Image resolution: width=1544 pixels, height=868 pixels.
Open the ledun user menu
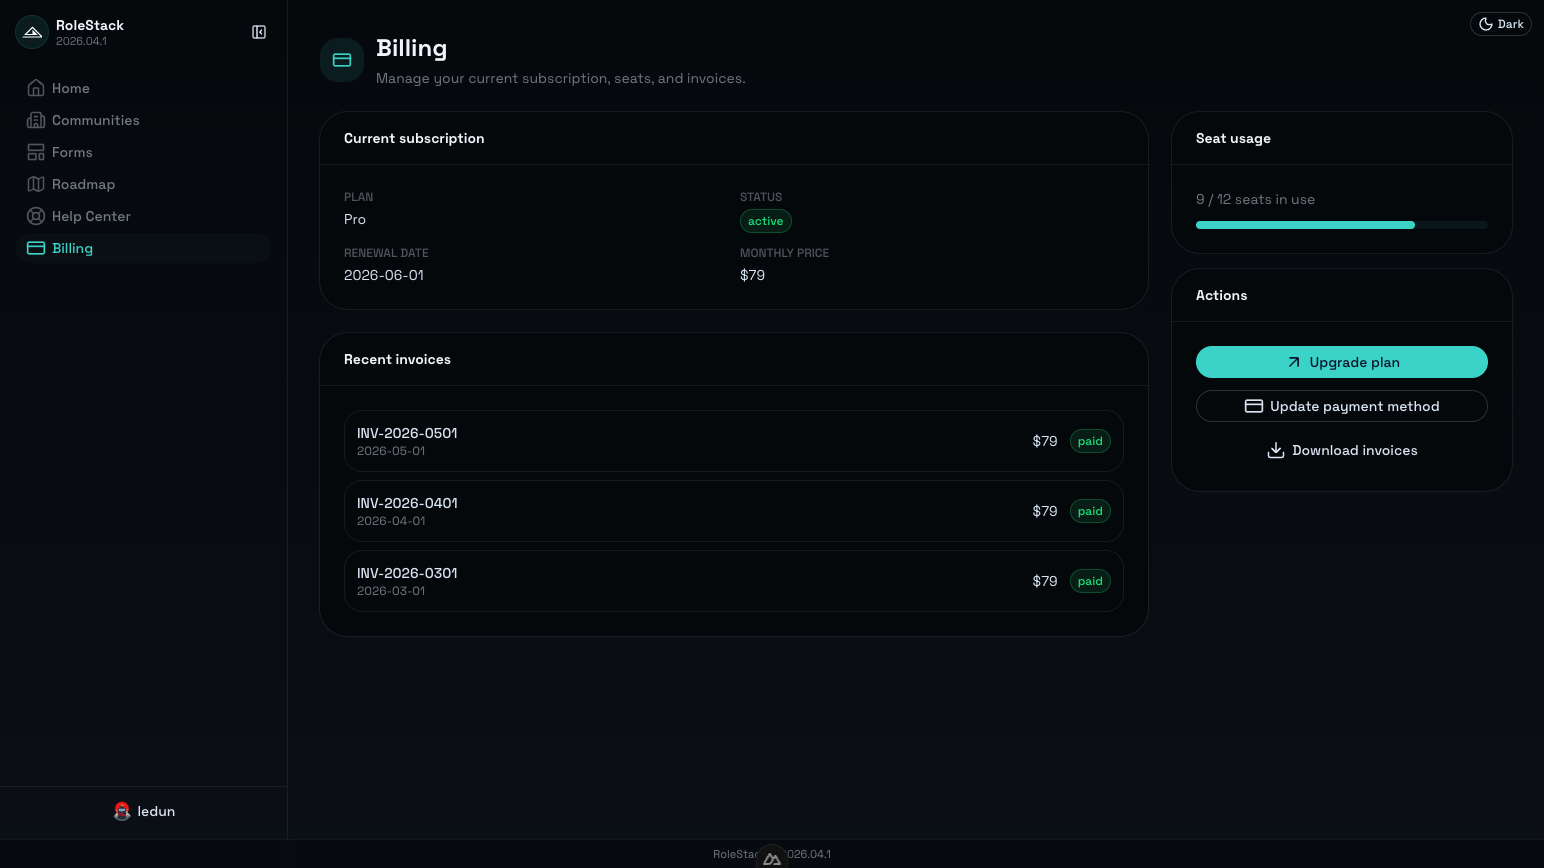click(144, 811)
